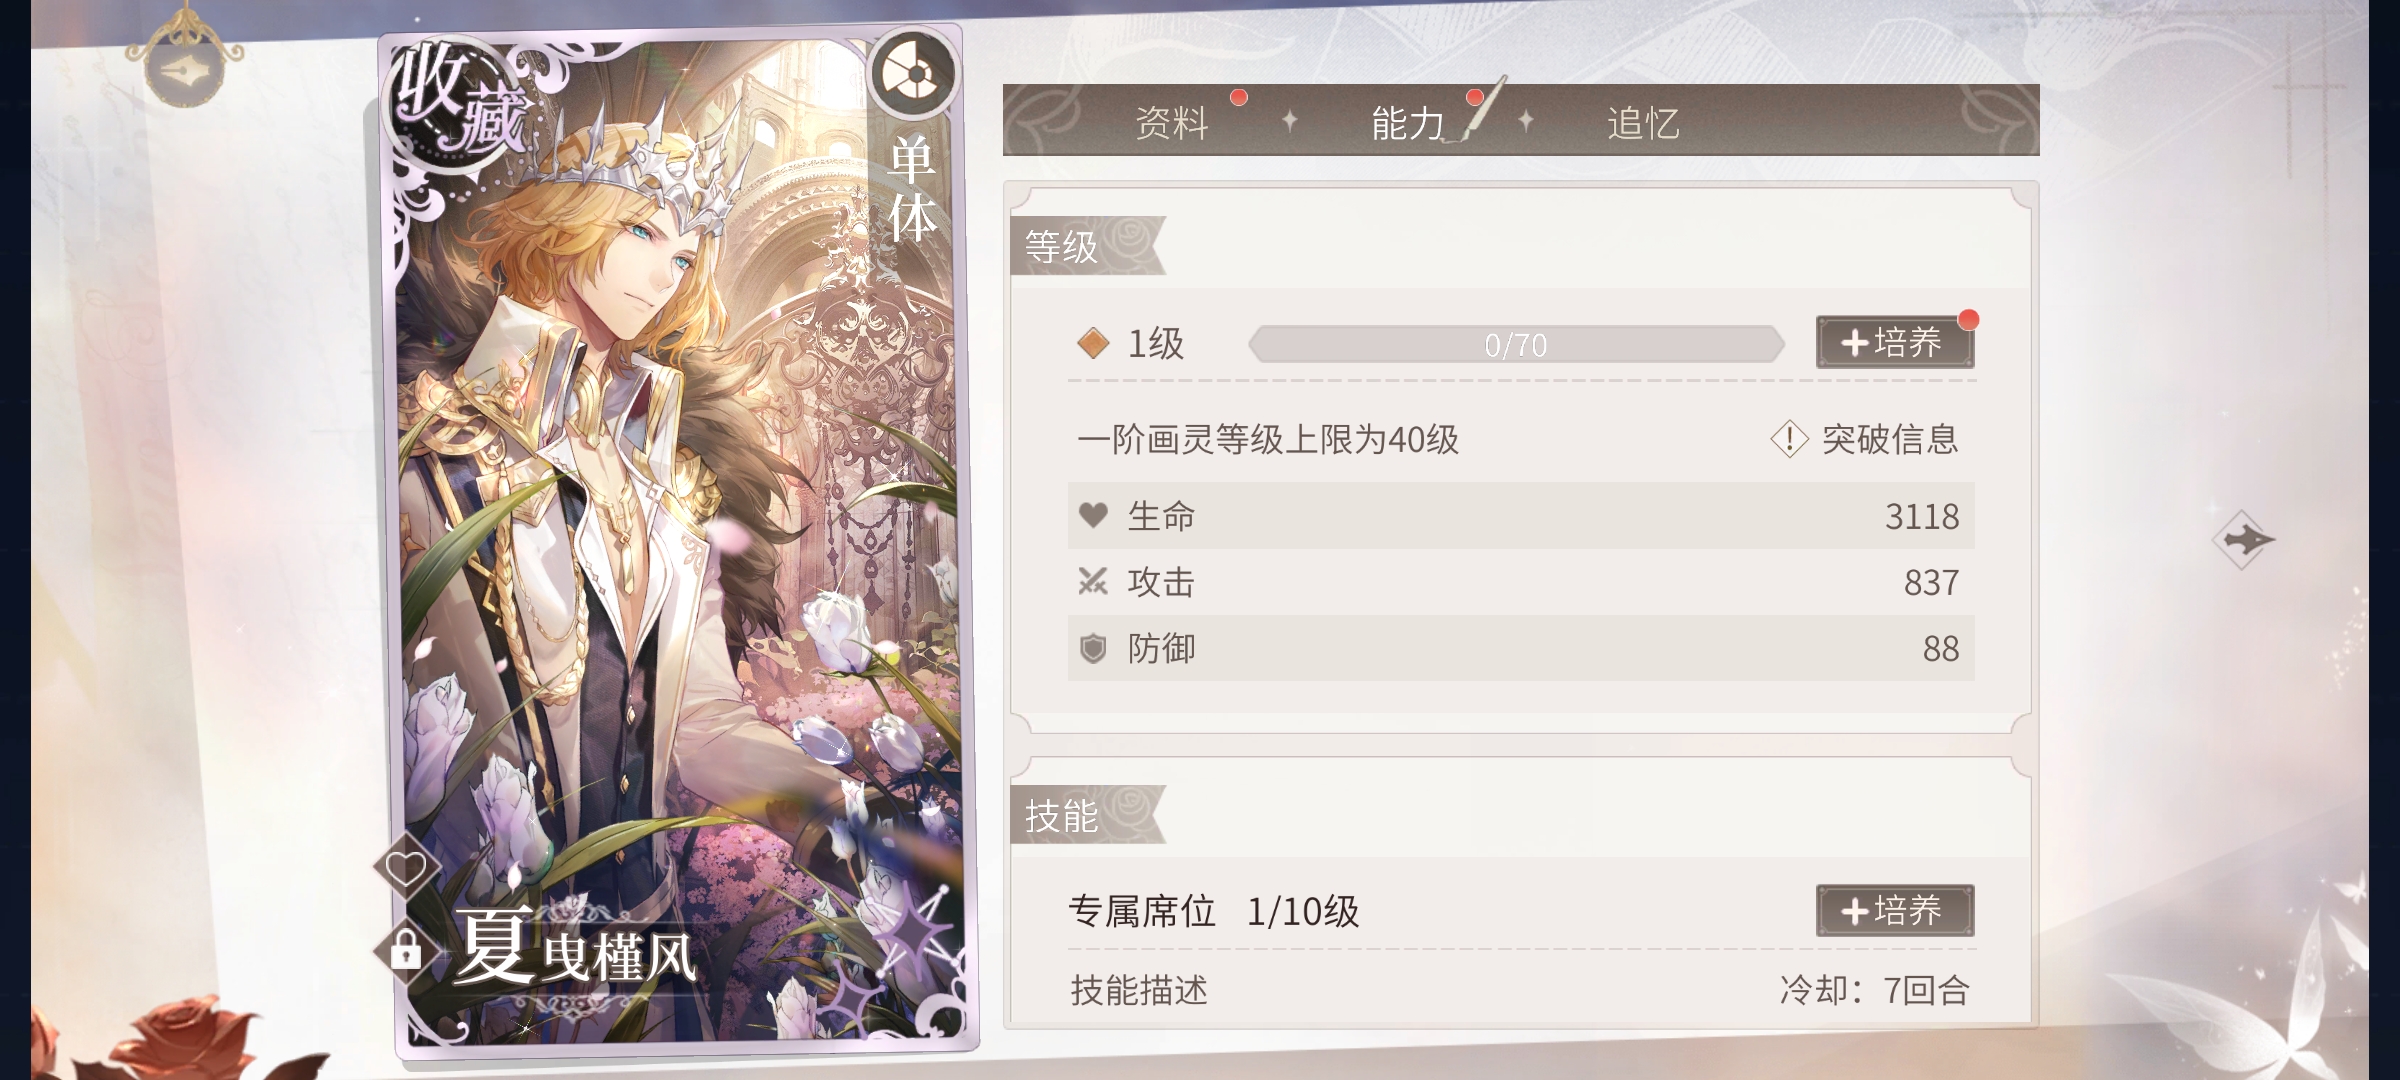Go to next card with right arrow
The width and height of the screenshot is (2400, 1080).
2243,540
